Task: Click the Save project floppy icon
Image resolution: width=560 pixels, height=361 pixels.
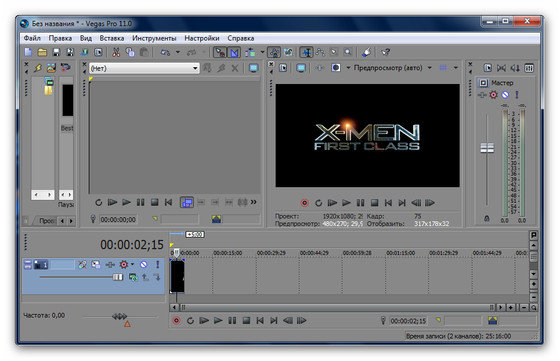Action: [56, 52]
